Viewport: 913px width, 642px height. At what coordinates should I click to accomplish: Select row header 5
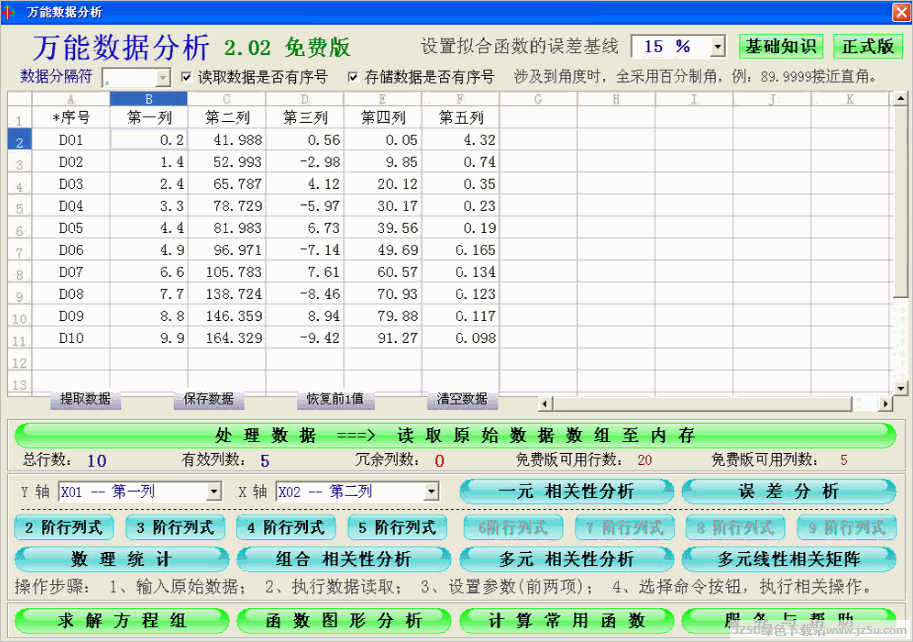tap(19, 206)
